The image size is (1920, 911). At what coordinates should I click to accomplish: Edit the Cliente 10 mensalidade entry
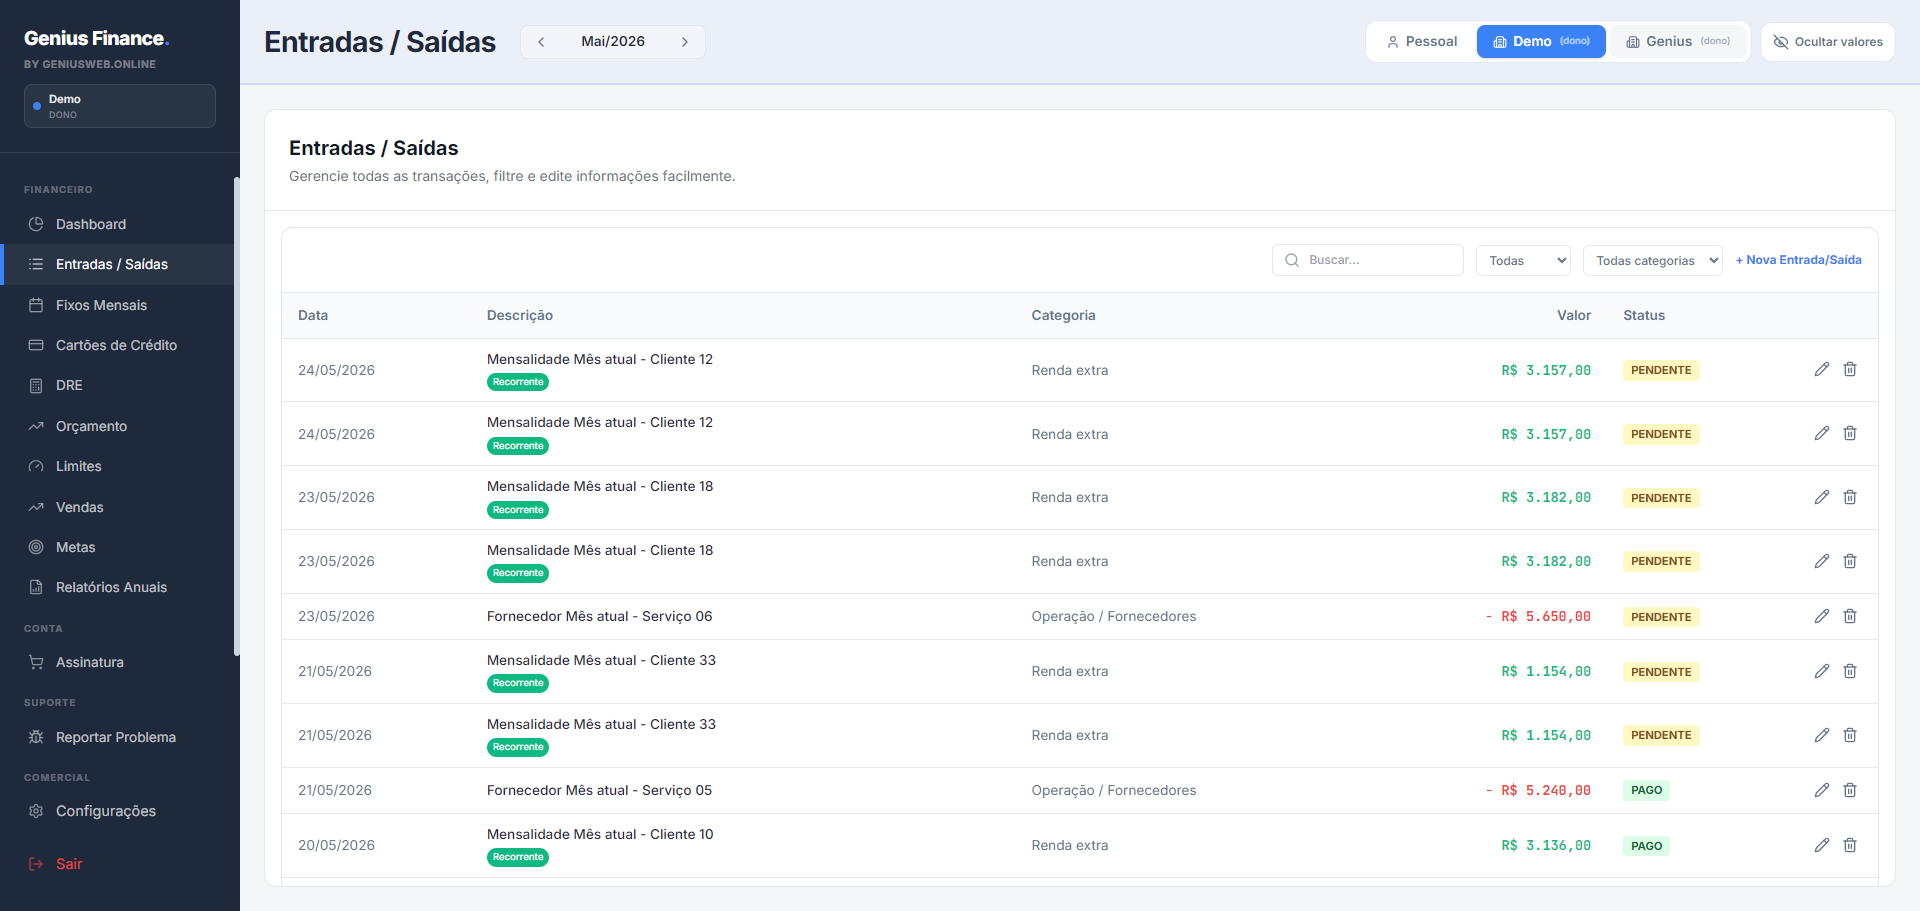click(x=1822, y=845)
